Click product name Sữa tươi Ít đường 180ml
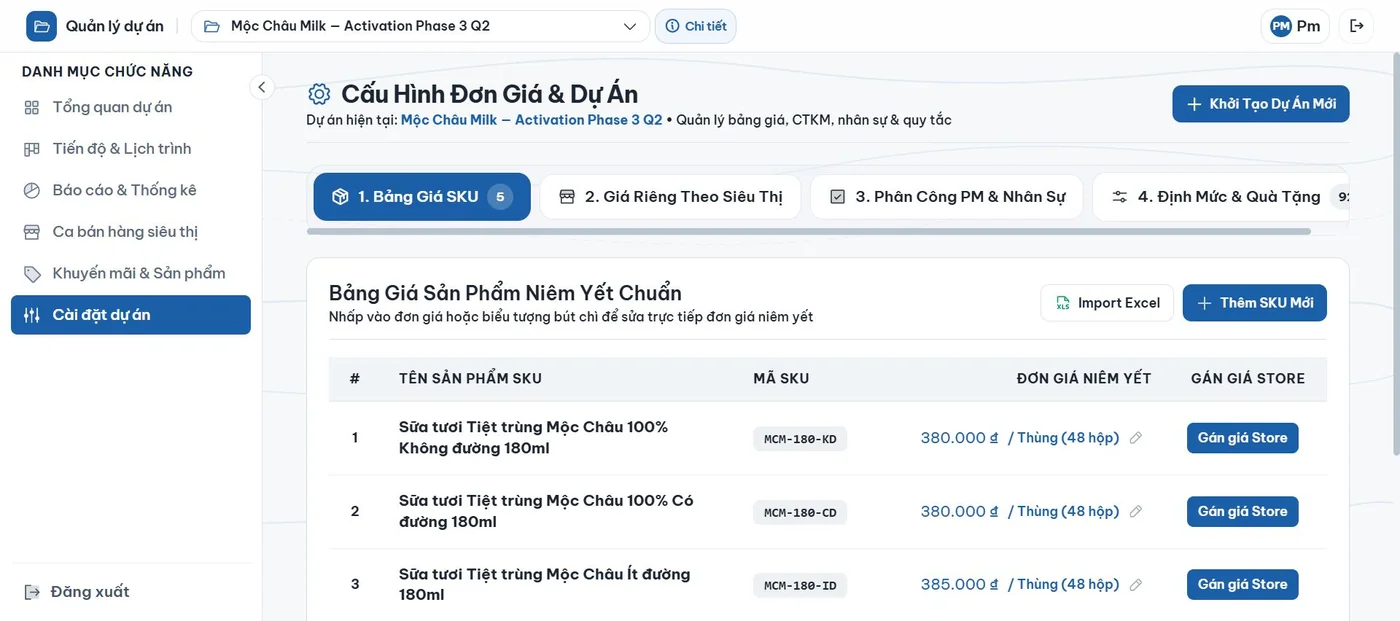This screenshot has height=621, width=1400. 544,585
